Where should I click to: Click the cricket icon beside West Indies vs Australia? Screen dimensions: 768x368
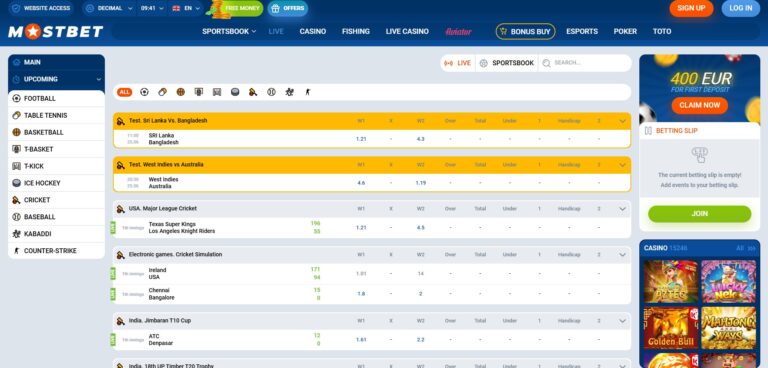coord(120,165)
